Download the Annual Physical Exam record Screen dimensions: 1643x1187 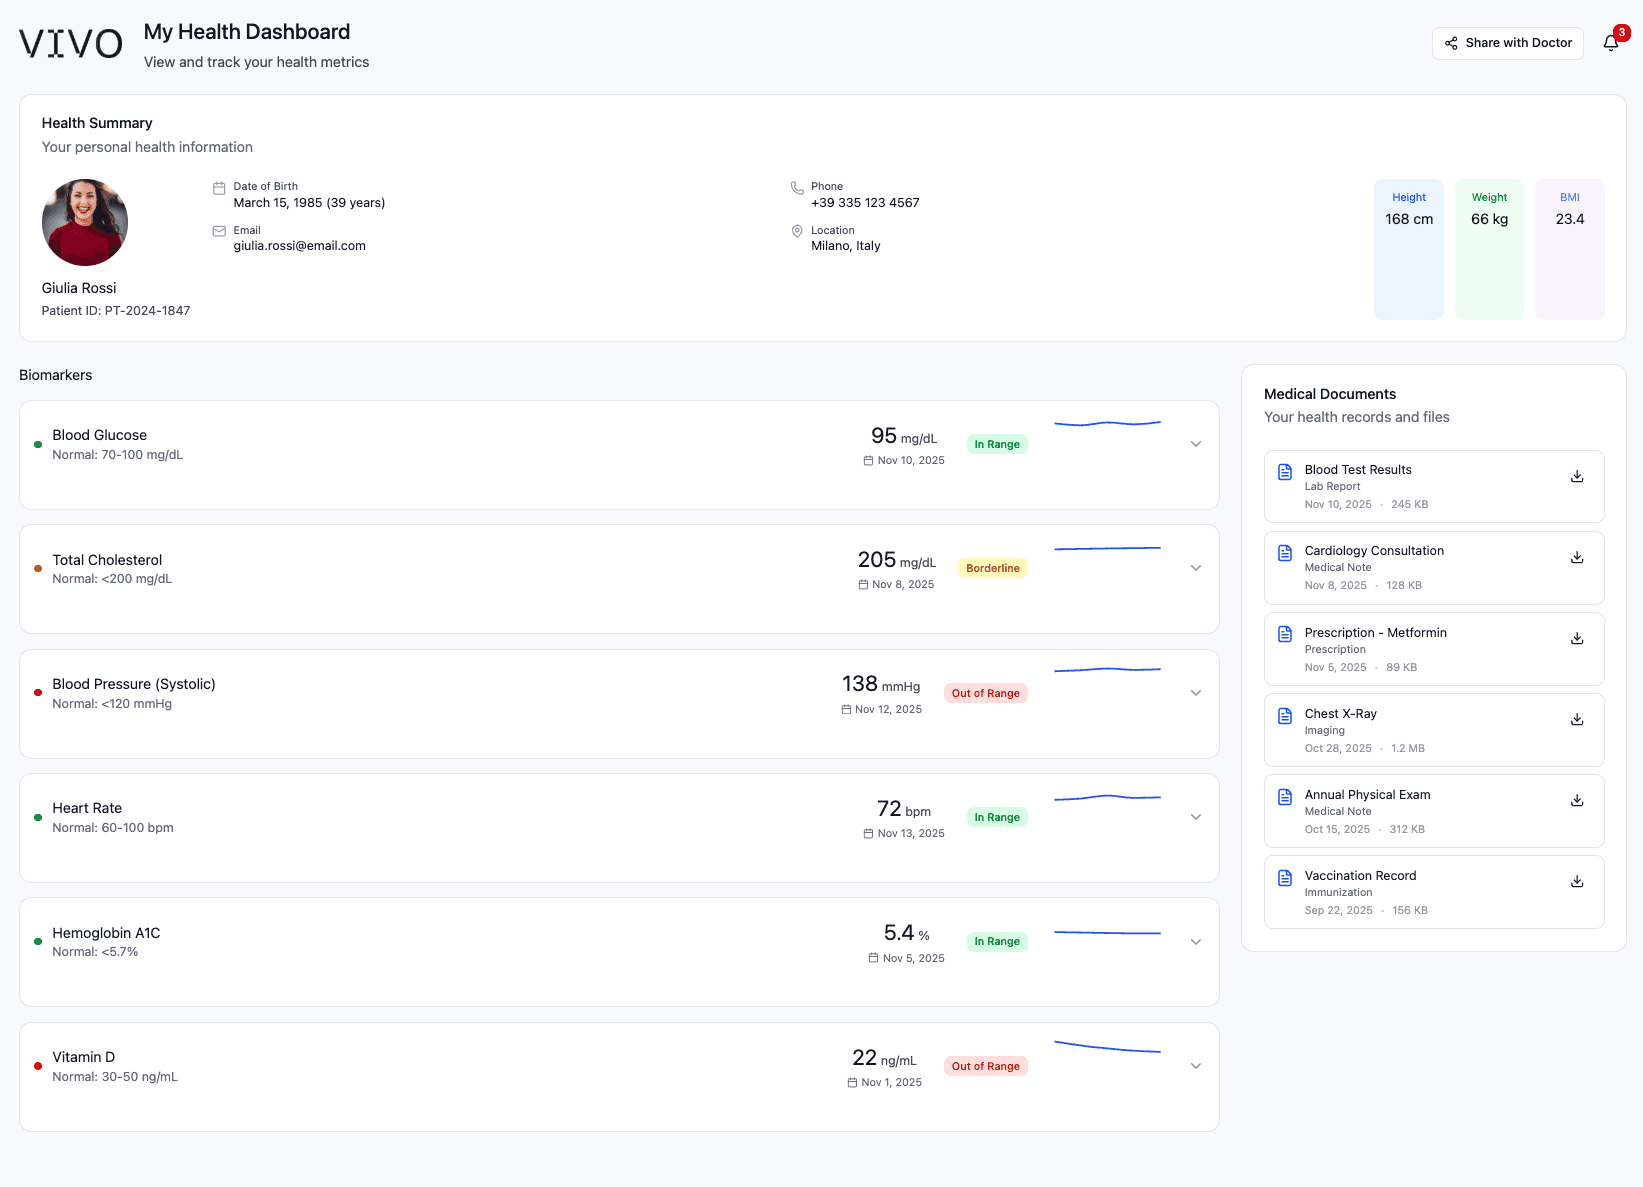[x=1577, y=800]
